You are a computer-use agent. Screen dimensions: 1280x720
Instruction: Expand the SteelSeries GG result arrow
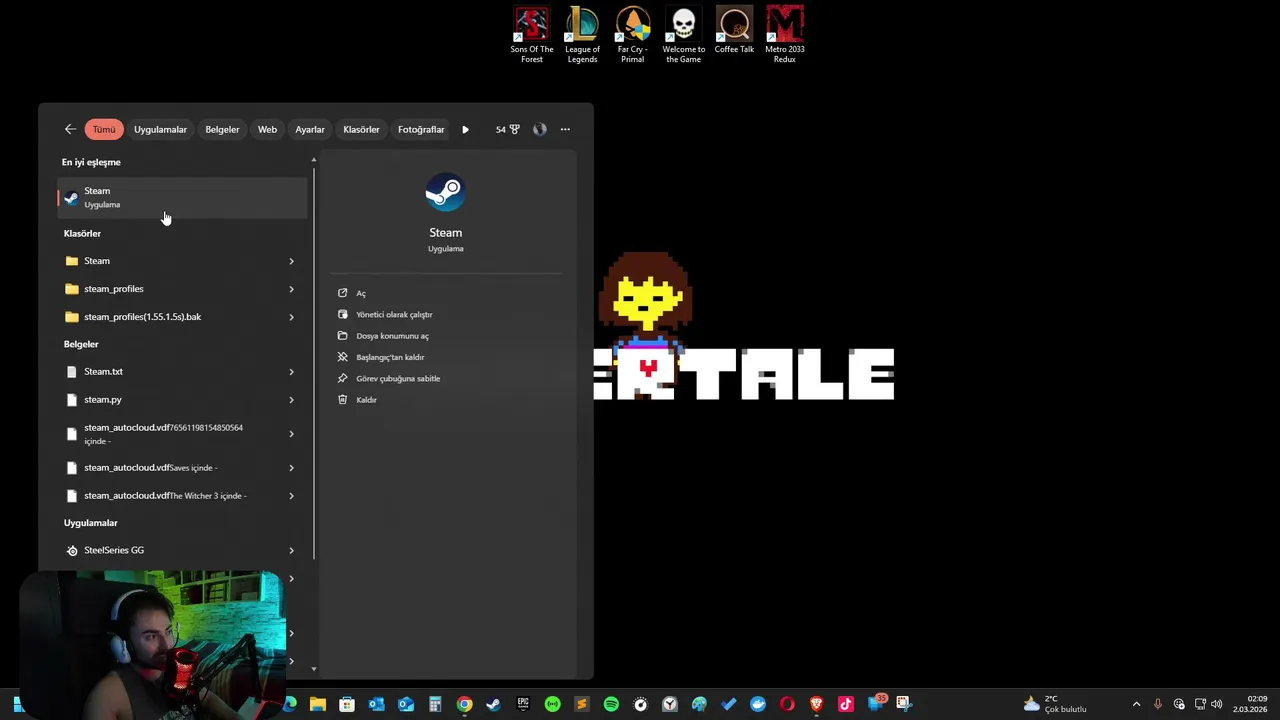(x=291, y=550)
